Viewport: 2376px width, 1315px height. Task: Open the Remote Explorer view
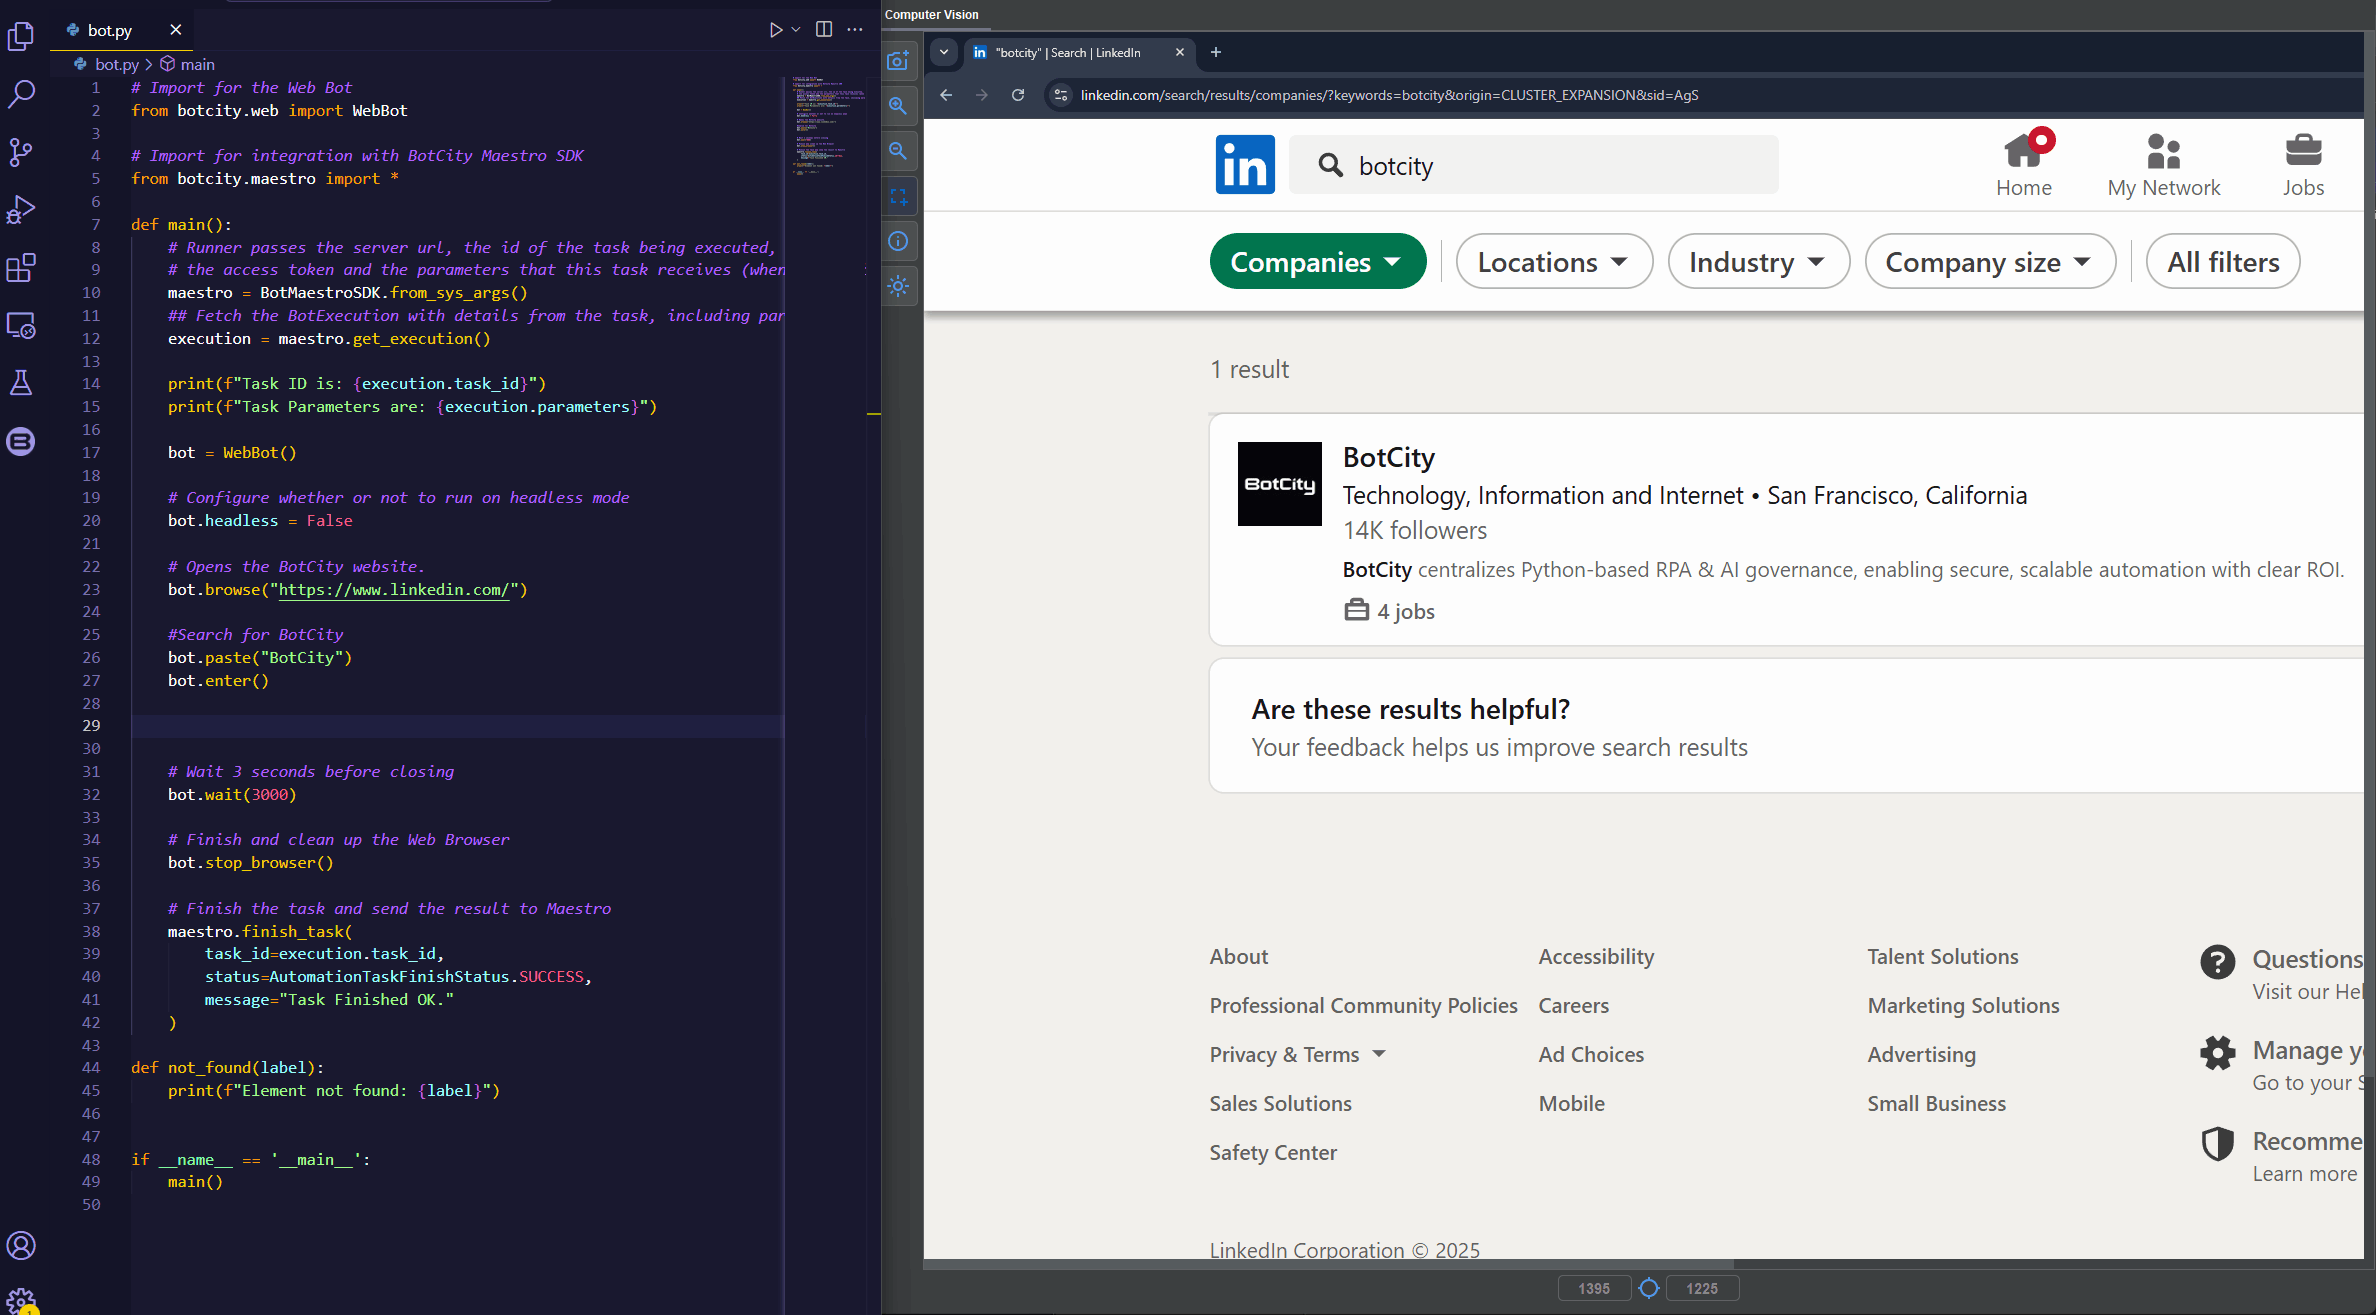pyautogui.click(x=21, y=325)
